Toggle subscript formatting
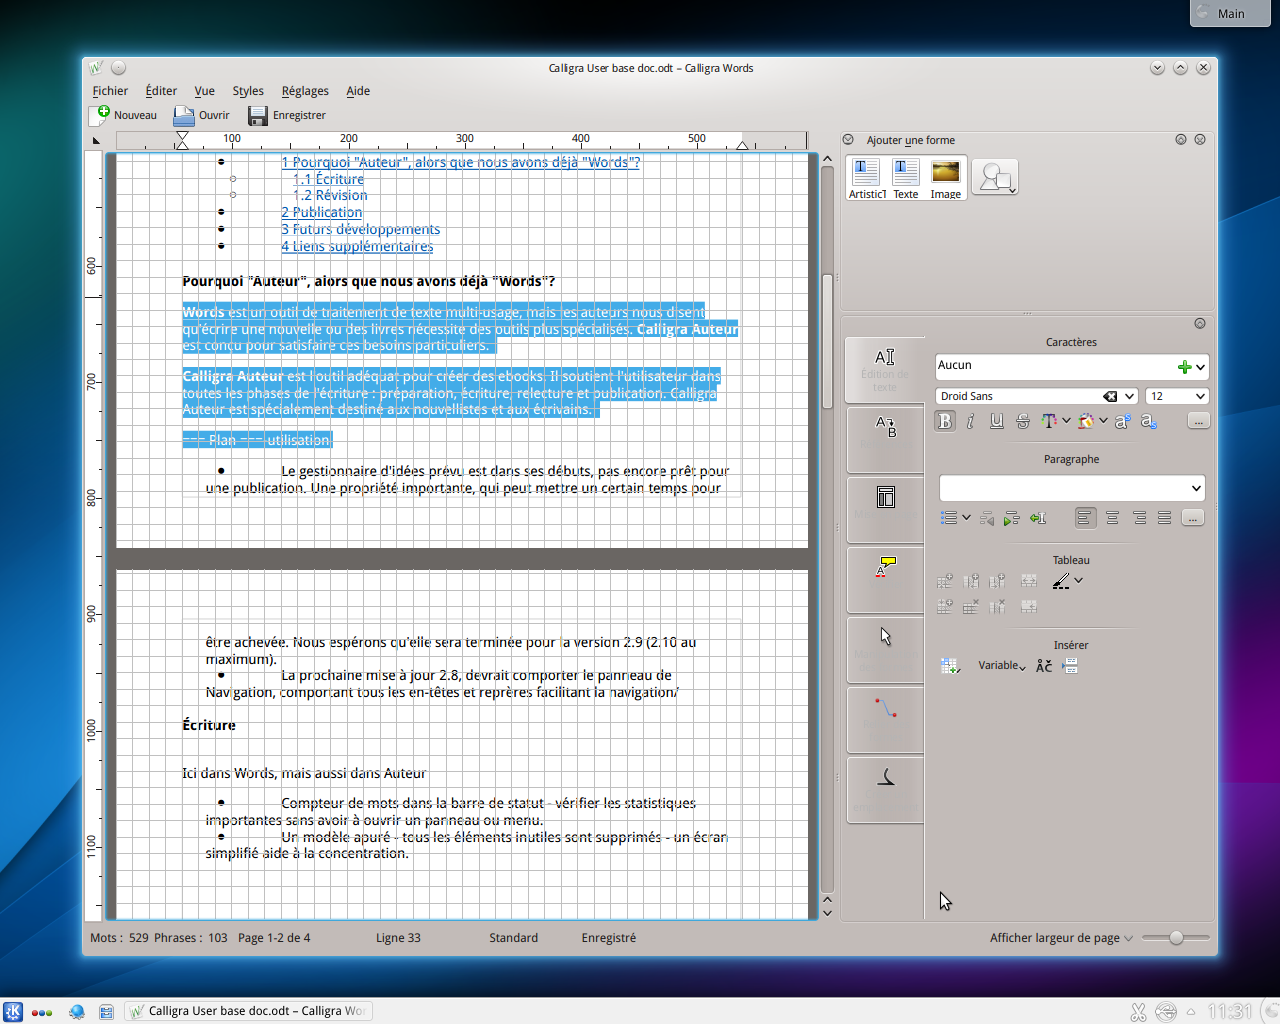Viewport: 1280px width, 1024px height. coord(1148,421)
